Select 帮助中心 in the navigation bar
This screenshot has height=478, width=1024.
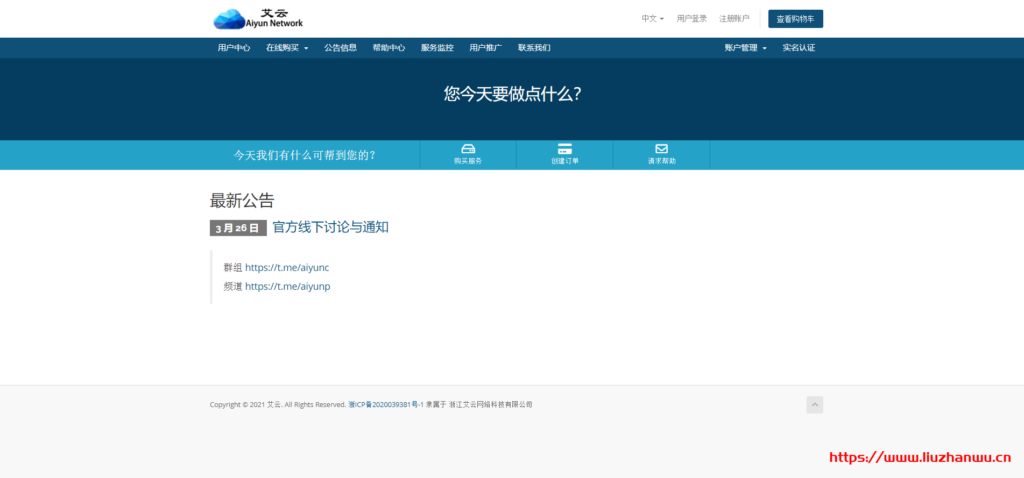388,48
